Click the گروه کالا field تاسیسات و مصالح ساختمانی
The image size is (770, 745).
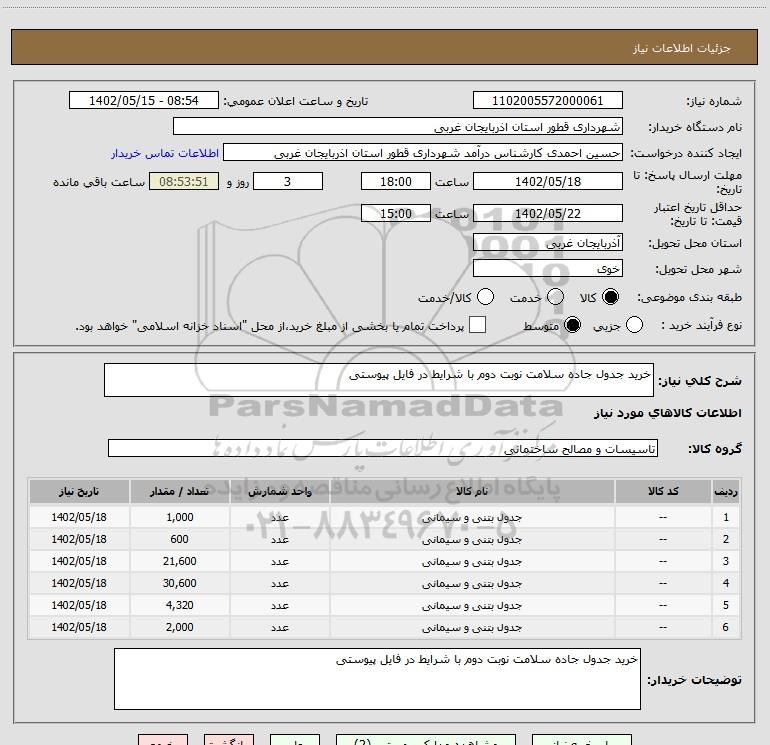[x=383, y=448]
